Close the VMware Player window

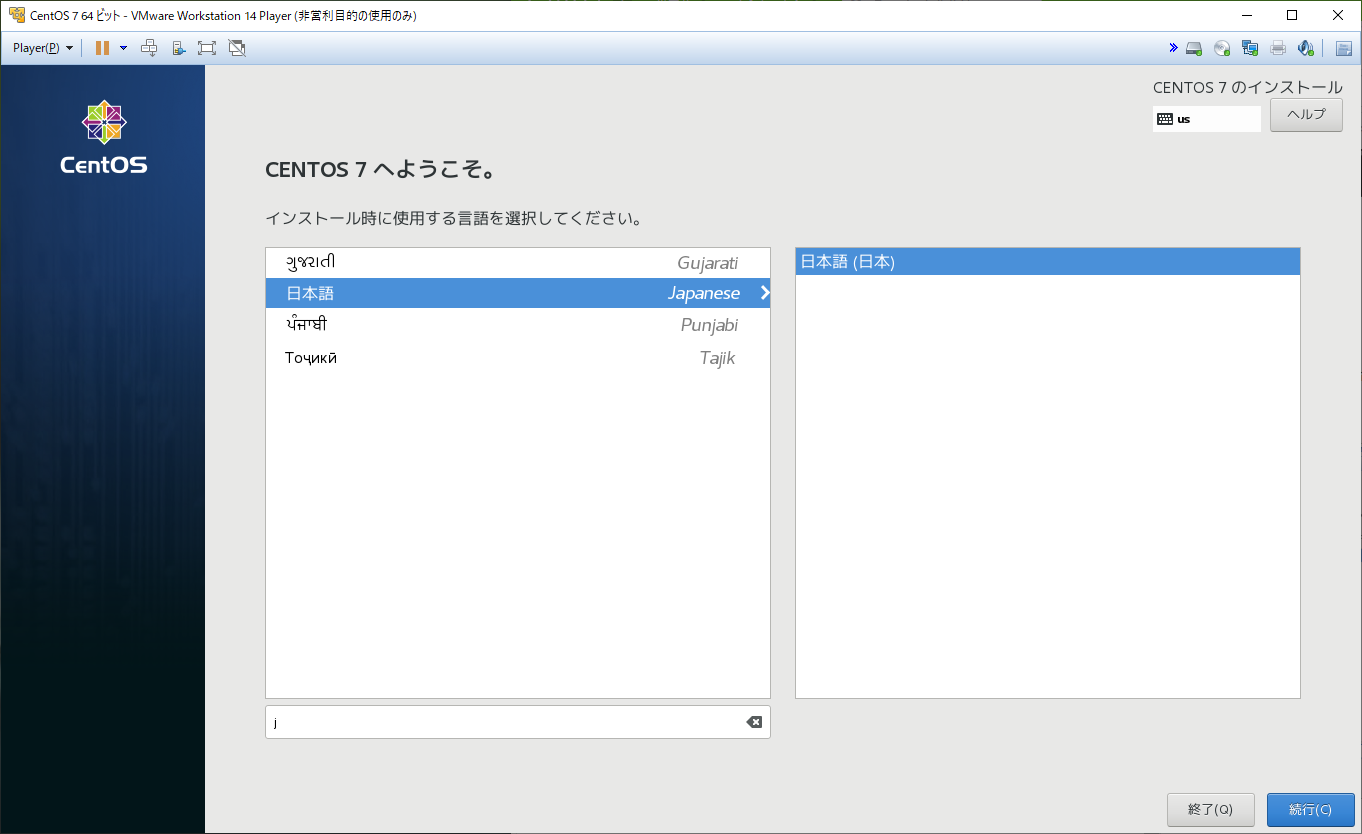(1338, 15)
